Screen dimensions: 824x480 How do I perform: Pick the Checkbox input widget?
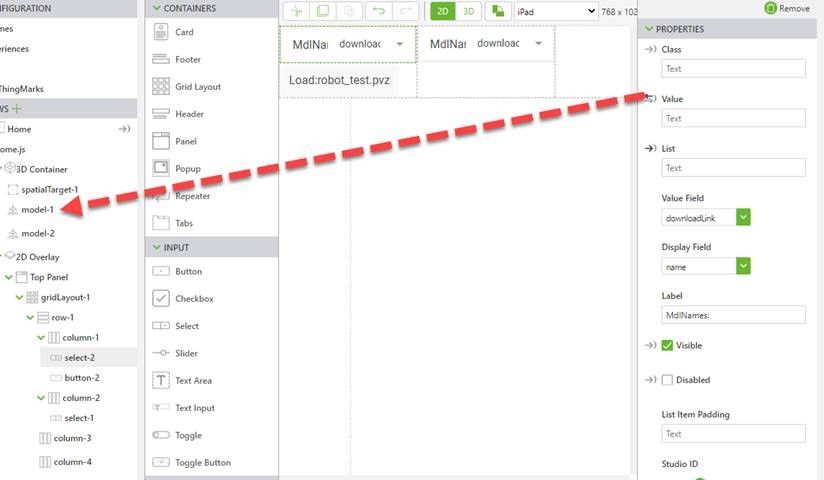coord(183,299)
